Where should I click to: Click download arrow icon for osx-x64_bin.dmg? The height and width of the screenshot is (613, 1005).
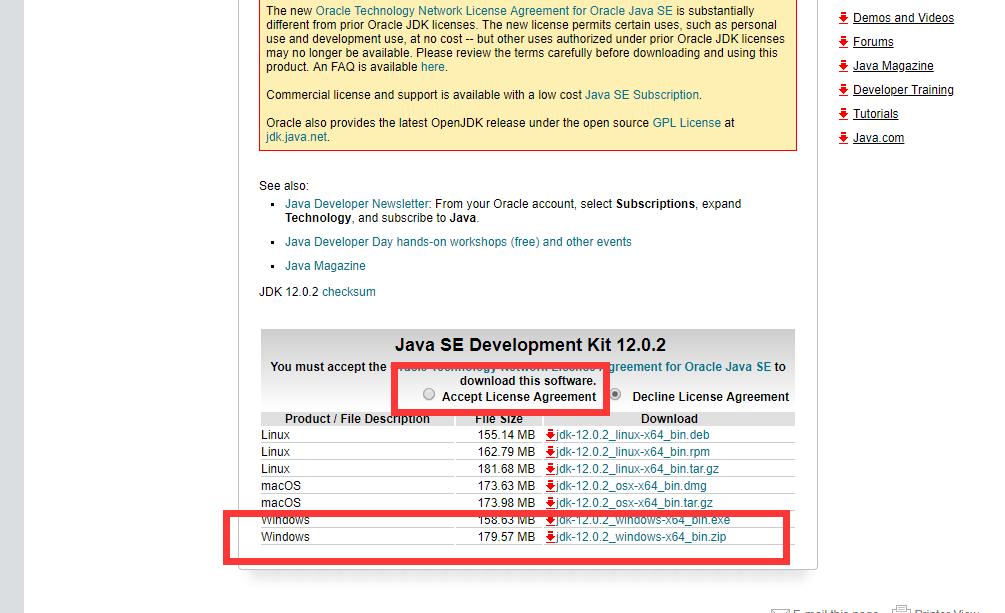550,486
